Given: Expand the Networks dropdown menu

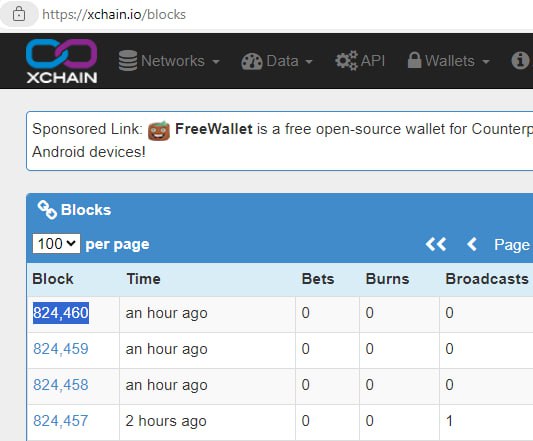Looking at the screenshot, I should 169,61.
